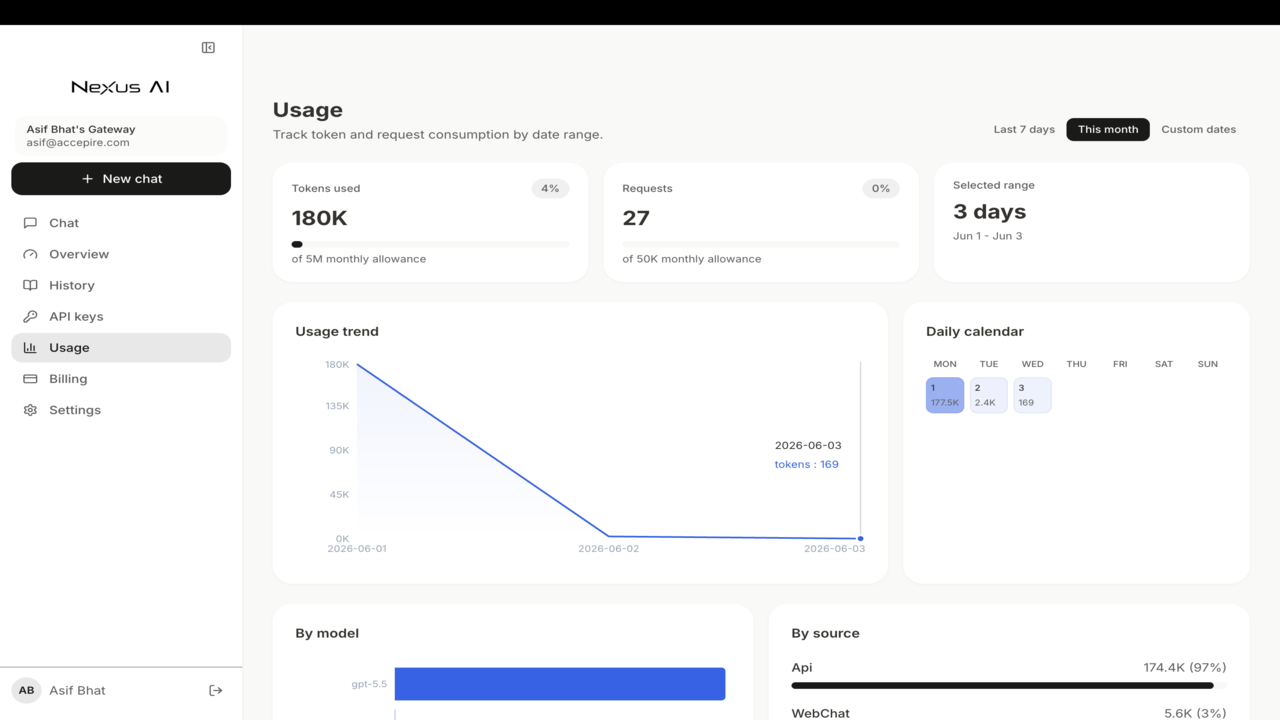
Task: Click the Nexus AI logo
Action: point(120,87)
